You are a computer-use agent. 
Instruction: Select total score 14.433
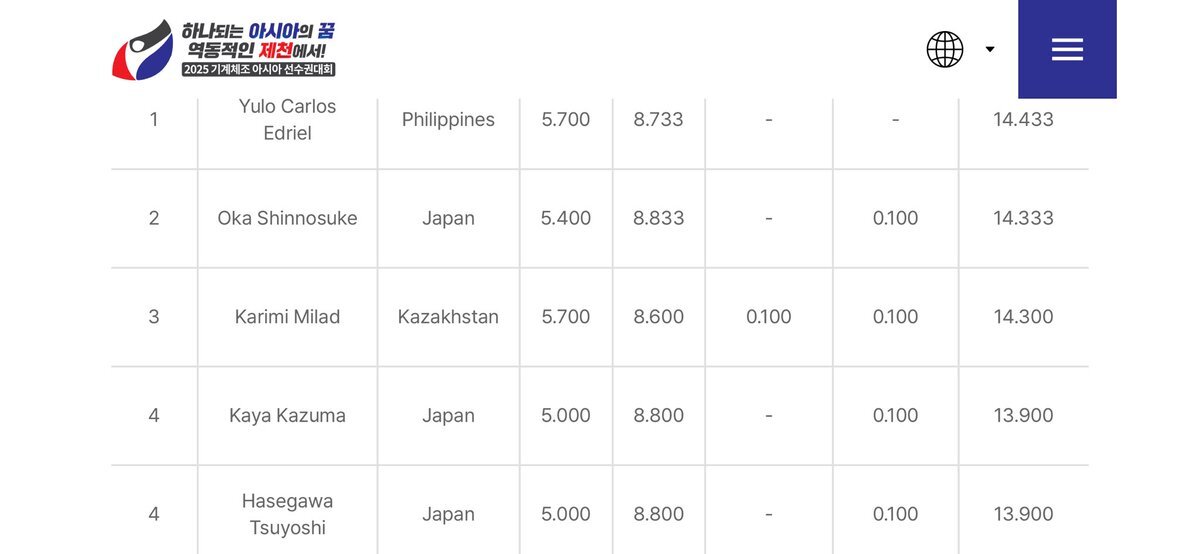1023,120
